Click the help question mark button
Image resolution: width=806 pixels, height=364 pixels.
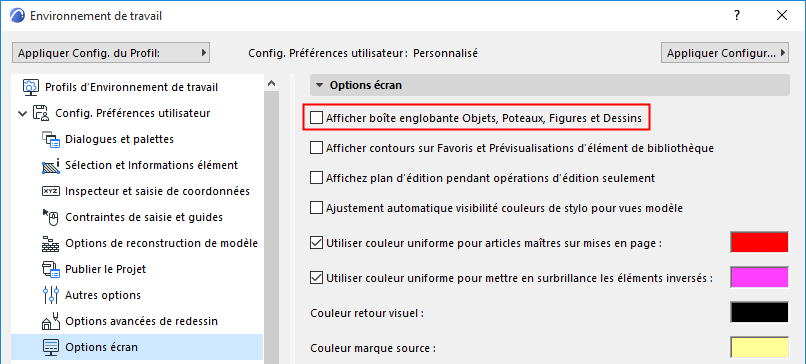coord(737,15)
